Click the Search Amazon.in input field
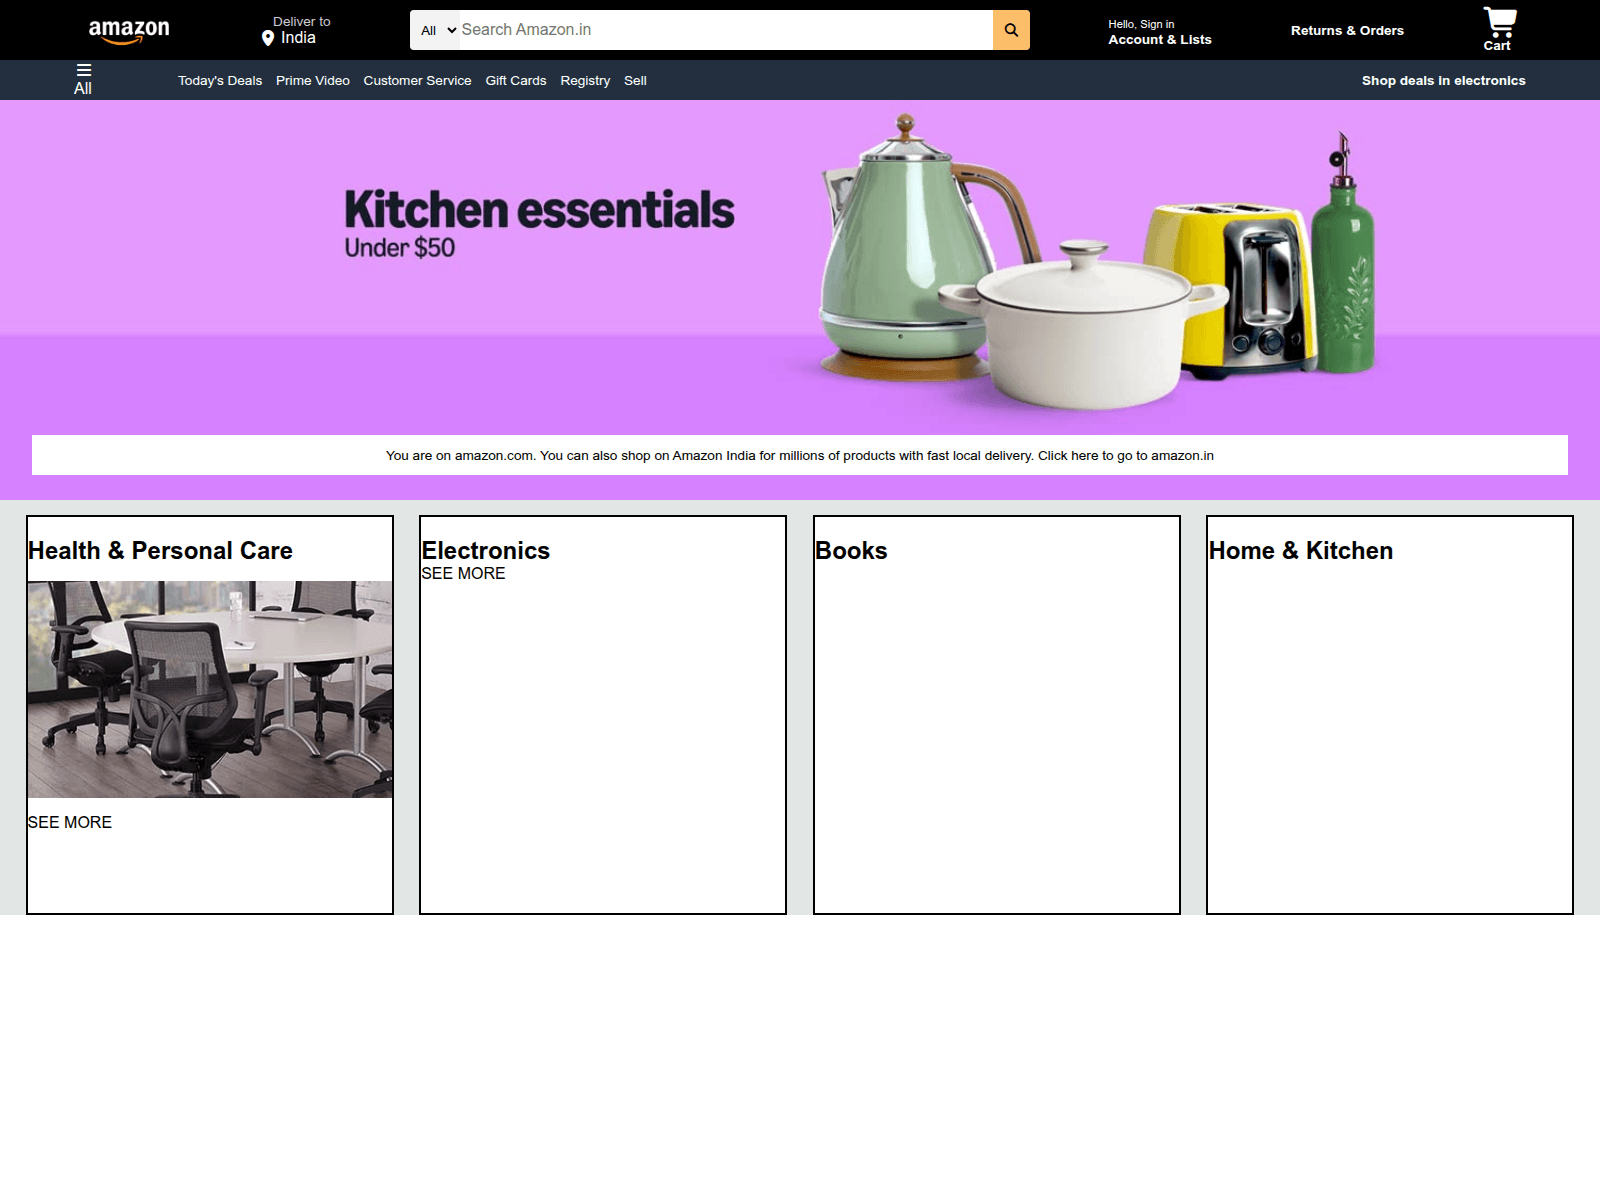Image resolution: width=1600 pixels, height=1200 pixels. pos(726,30)
